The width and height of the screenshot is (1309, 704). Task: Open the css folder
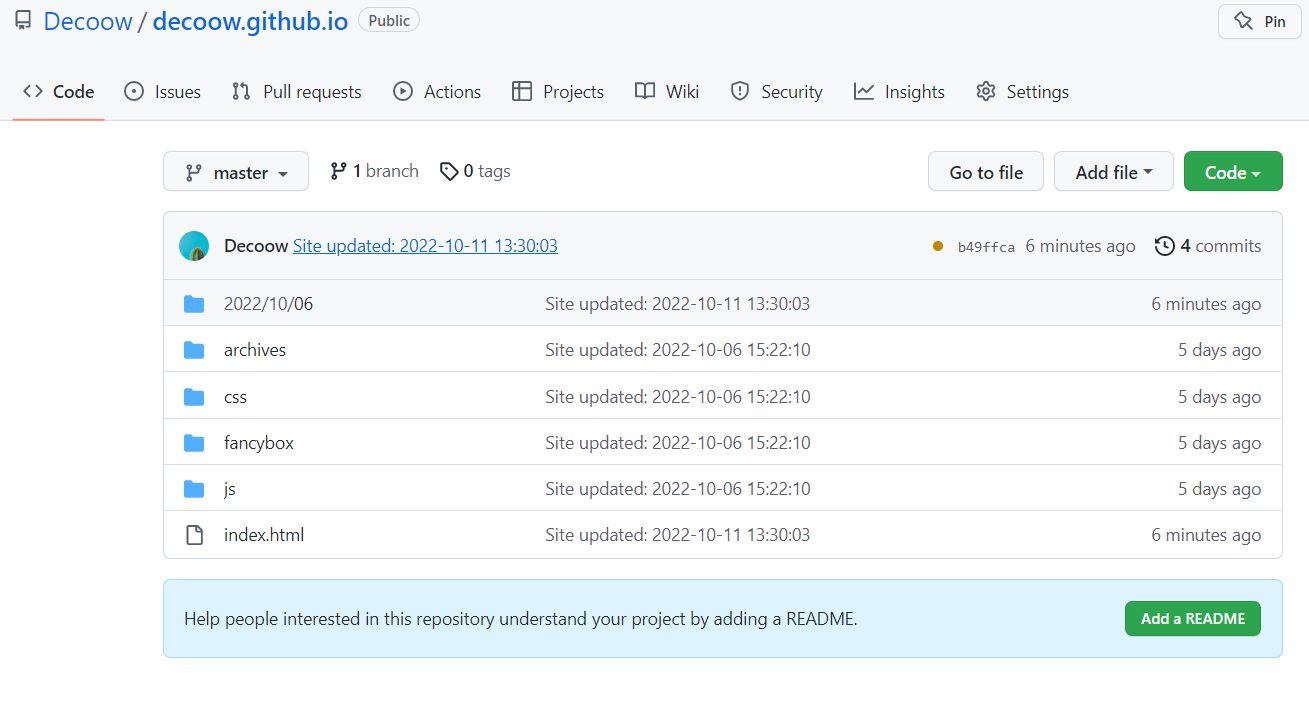coord(235,397)
